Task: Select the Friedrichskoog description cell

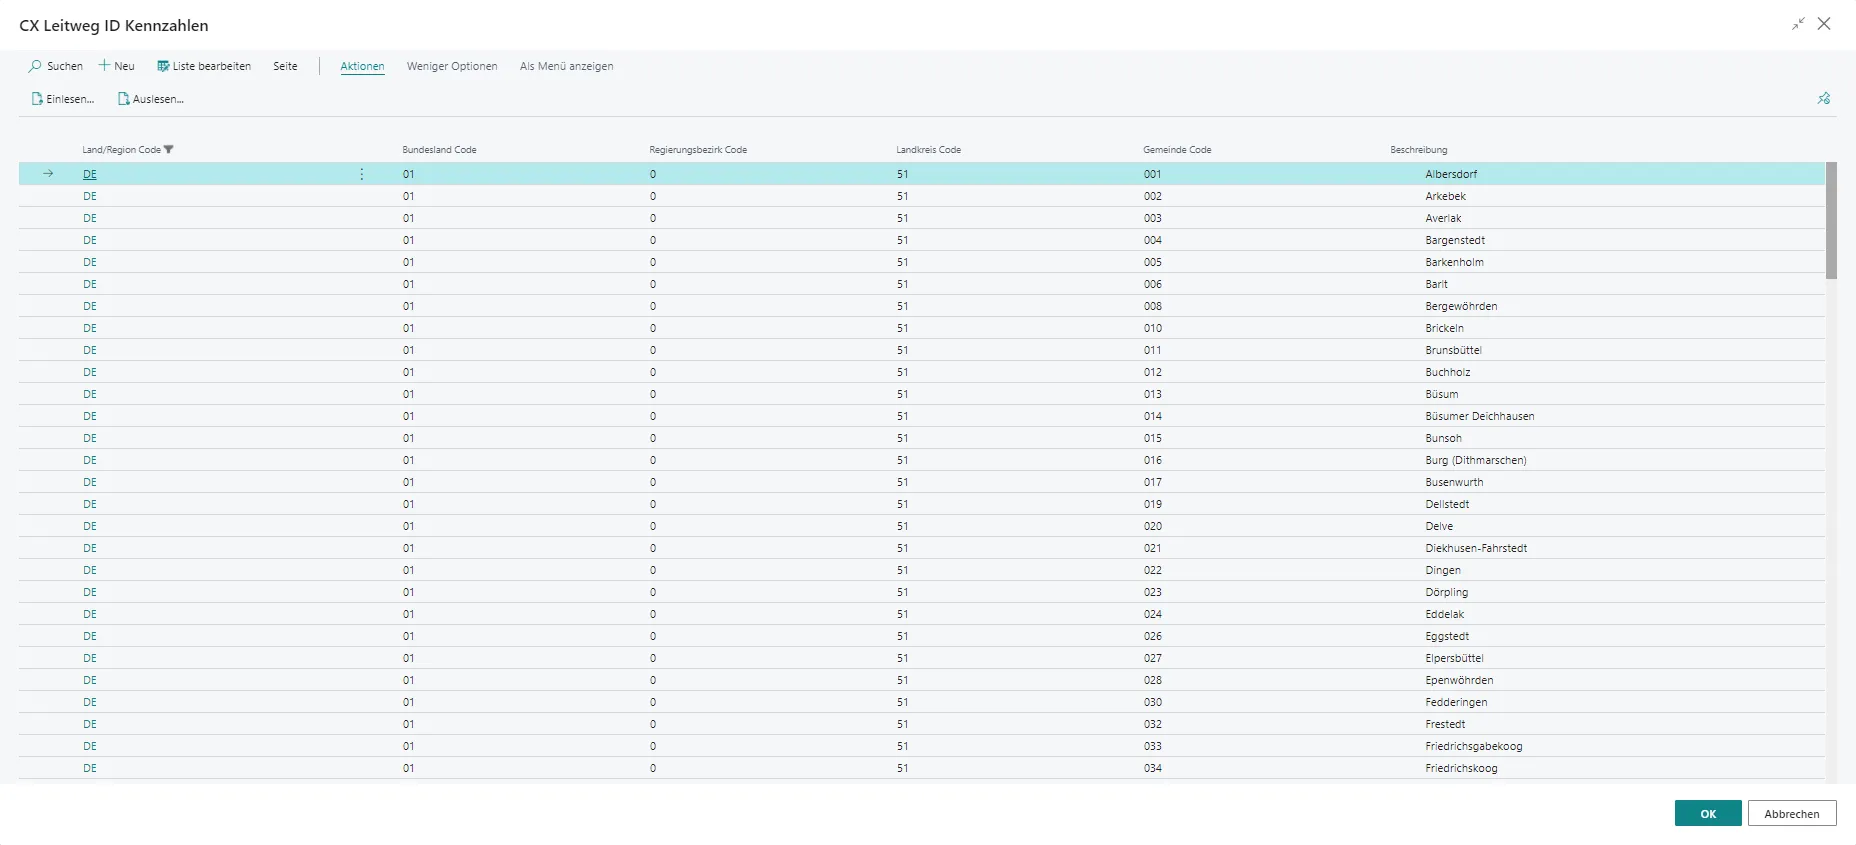Action: pos(1461,768)
